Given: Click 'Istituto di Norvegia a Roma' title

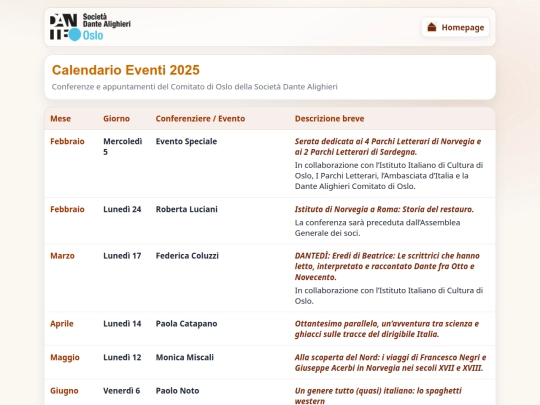Looking at the screenshot, I should click(384, 209).
